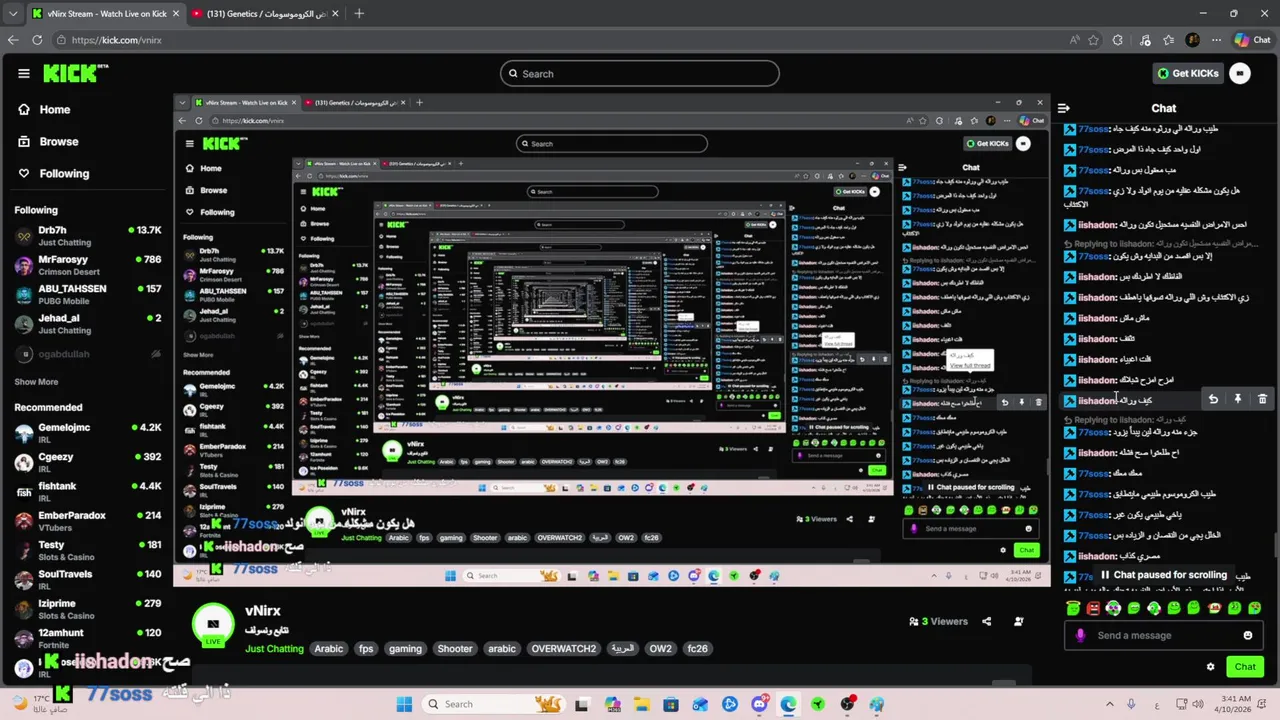Open Discord from the taskbar
Viewport: 1280px width, 720px height.
(760, 704)
